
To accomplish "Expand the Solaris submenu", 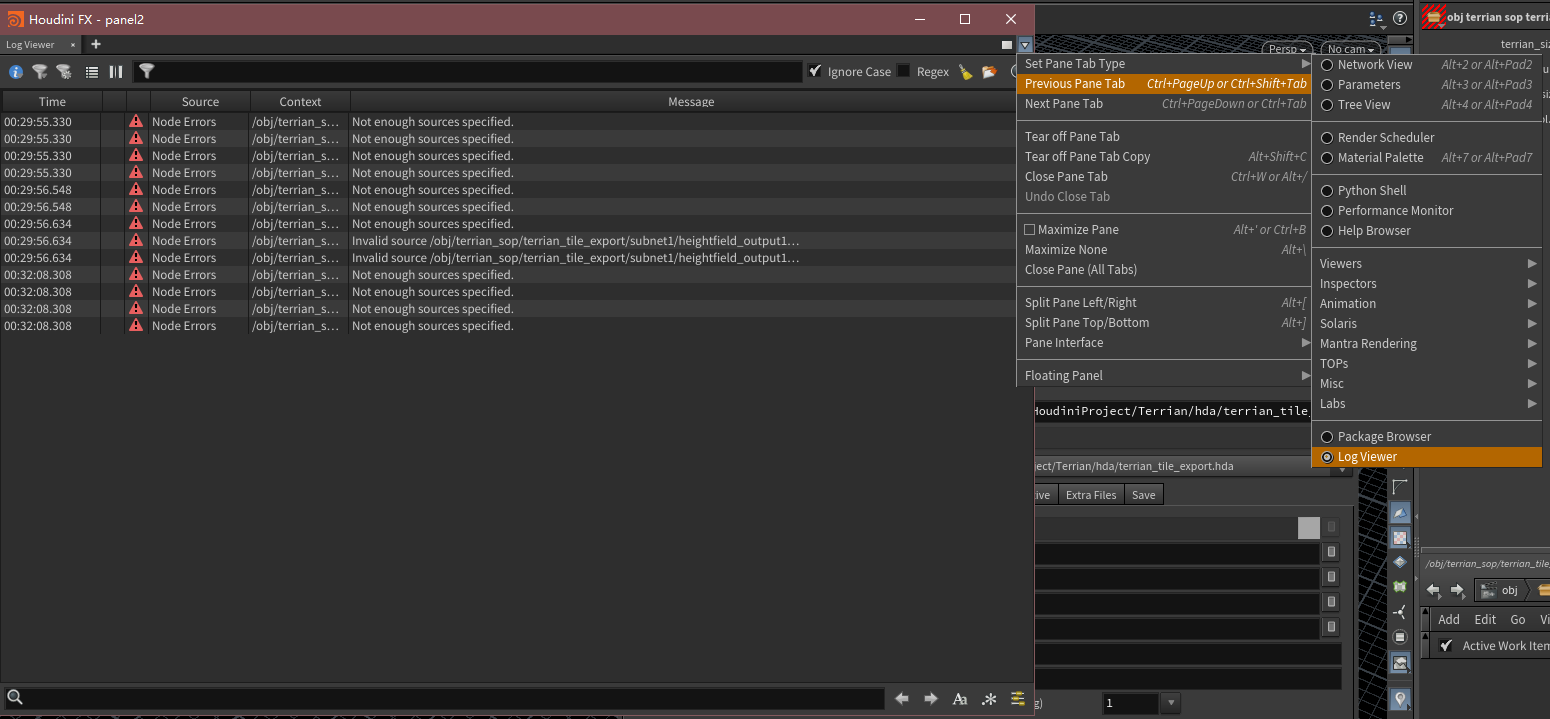I will (1427, 324).
